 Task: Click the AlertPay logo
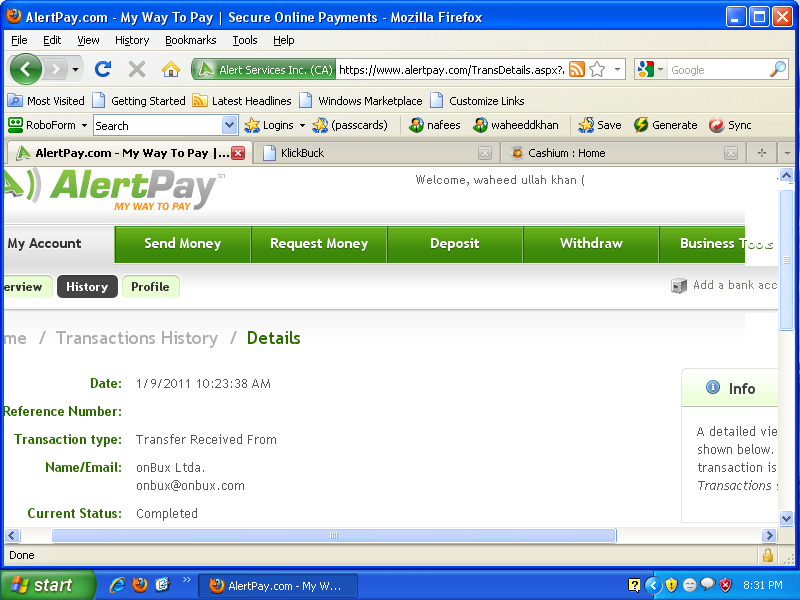click(x=114, y=190)
